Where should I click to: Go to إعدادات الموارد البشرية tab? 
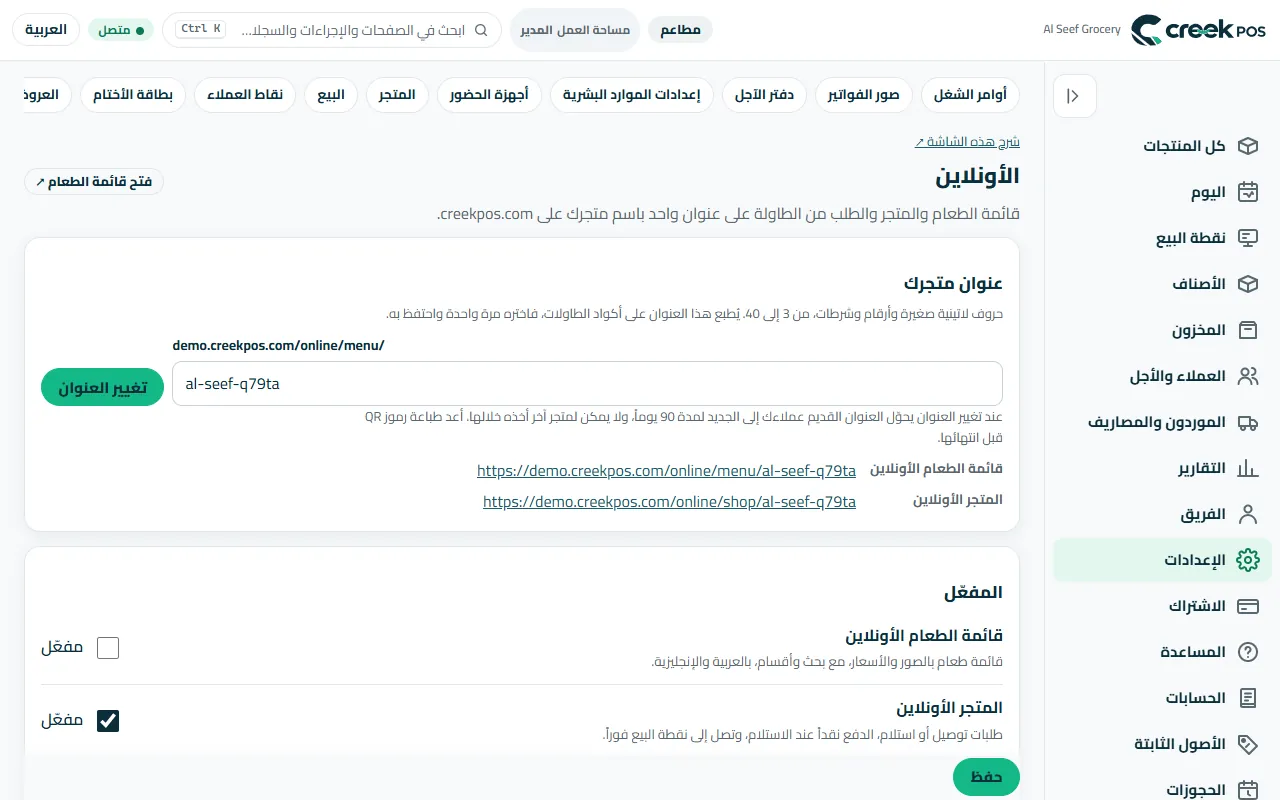tap(632, 95)
